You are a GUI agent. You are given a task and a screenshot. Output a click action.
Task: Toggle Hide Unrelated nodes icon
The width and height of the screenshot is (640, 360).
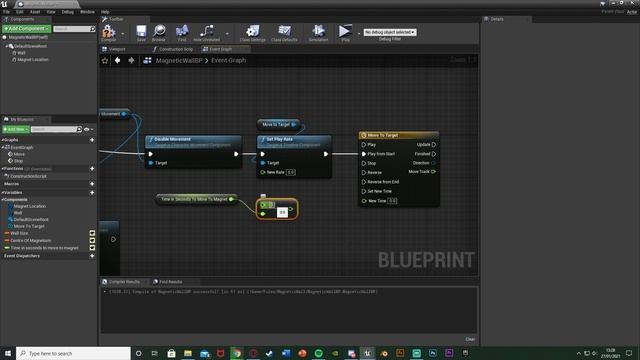click(207, 31)
